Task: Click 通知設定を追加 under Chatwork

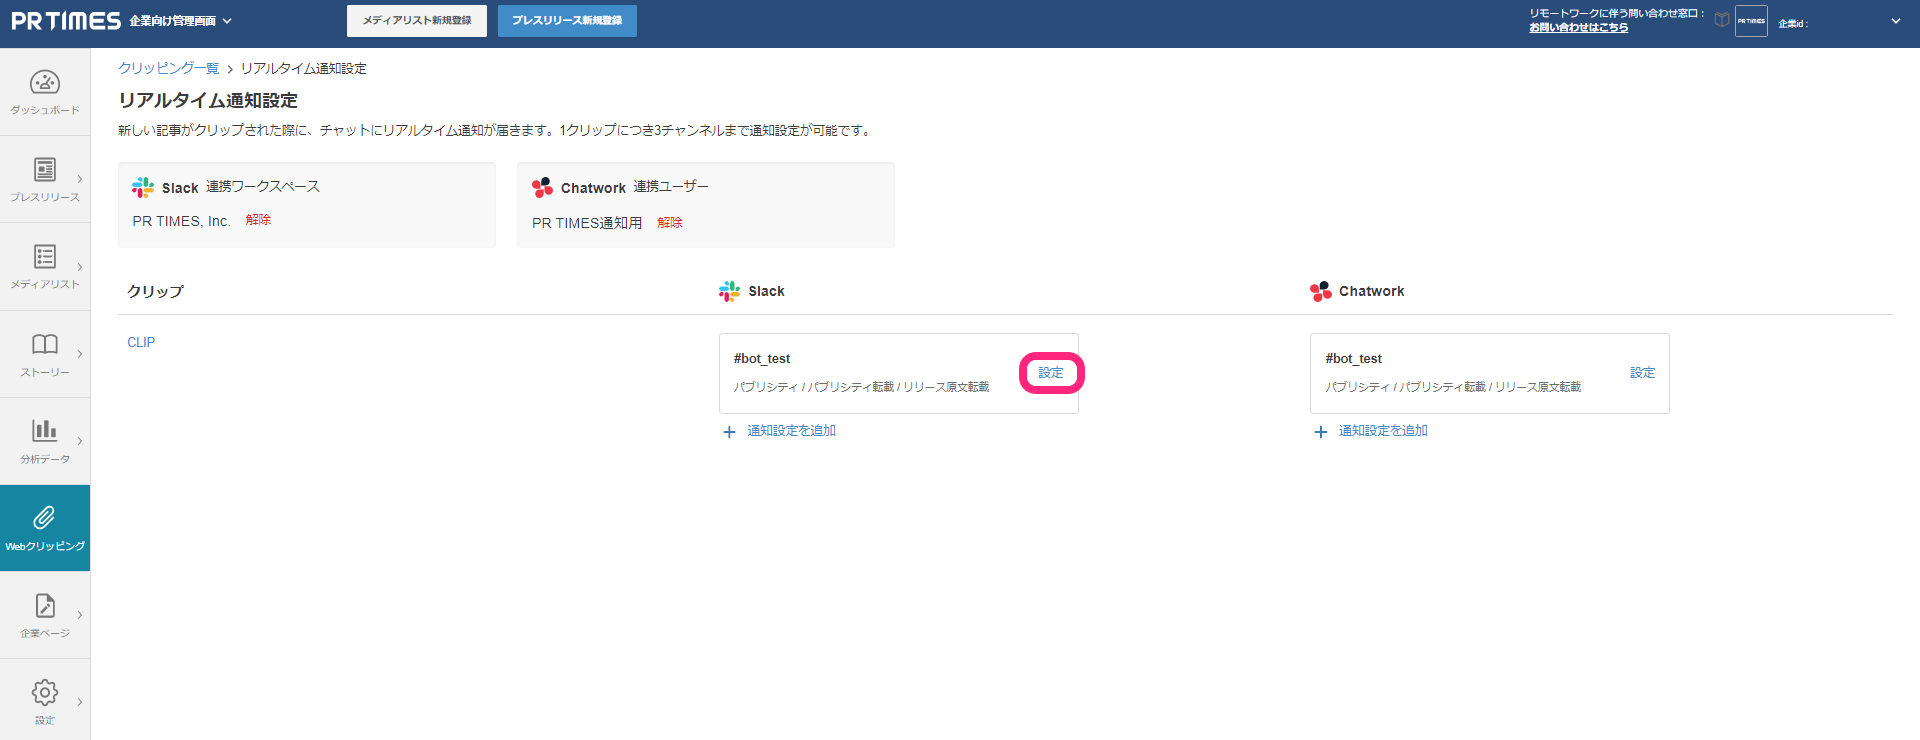Action: pyautogui.click(x=1383, y=431)
